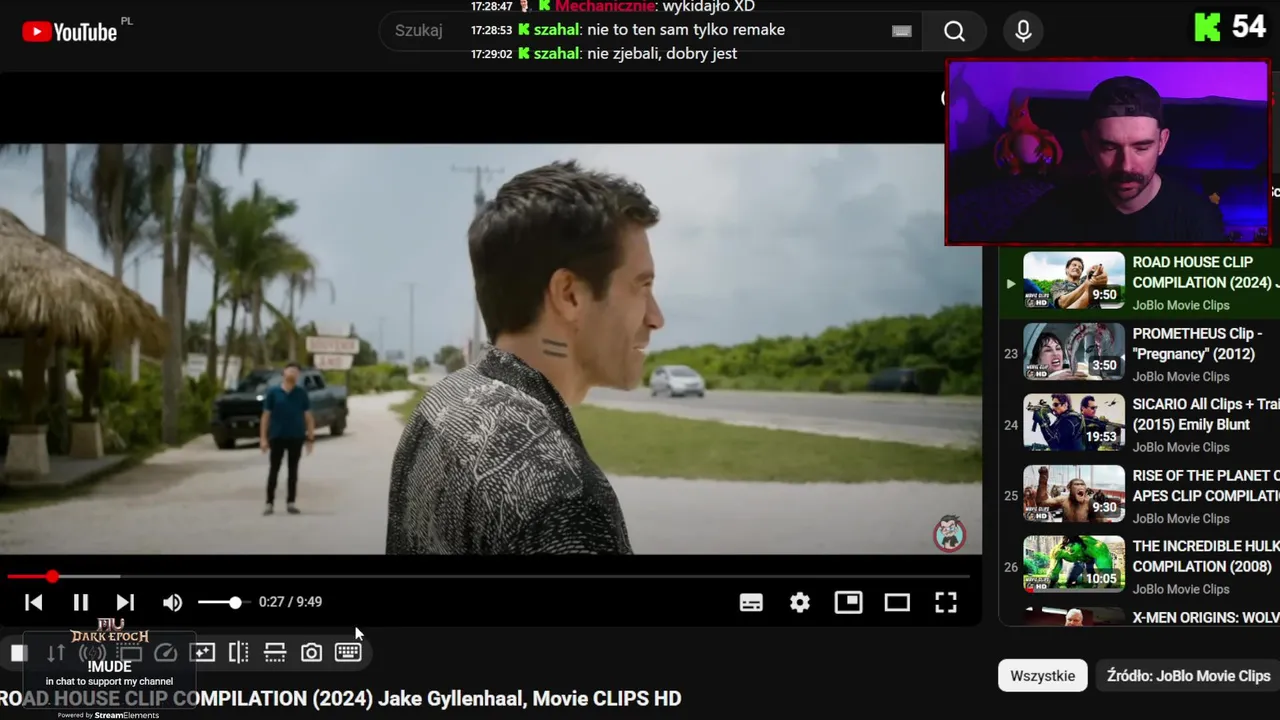Click the reverse playlist arrows icon

point(56,653)
